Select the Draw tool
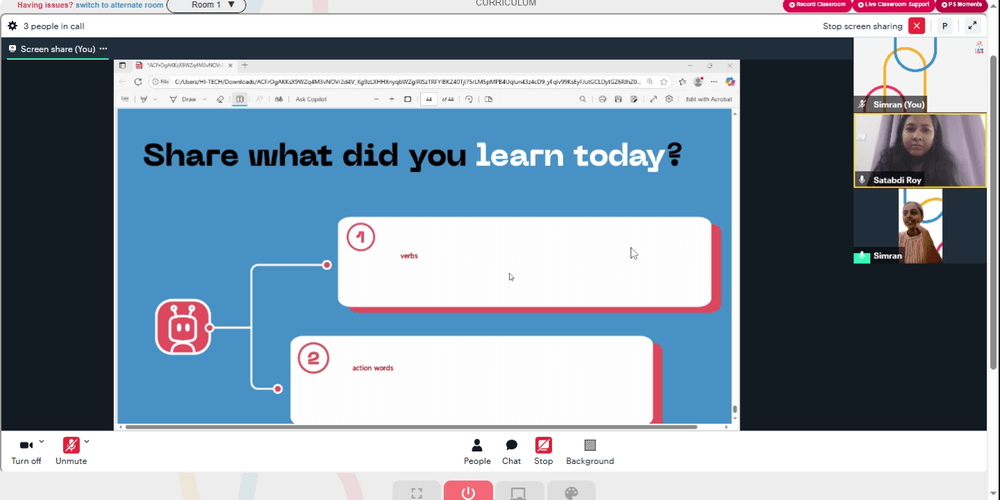This screenshot has width=1000, height=500. [x=183, y=99]
